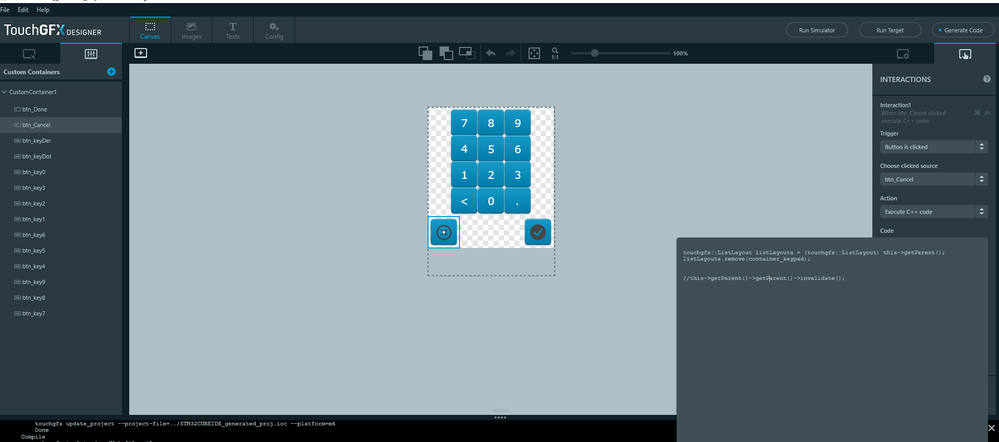Screen dimensions: 999x442
Task: Select btn_key0 in the tree
Action: pos(61,172)
